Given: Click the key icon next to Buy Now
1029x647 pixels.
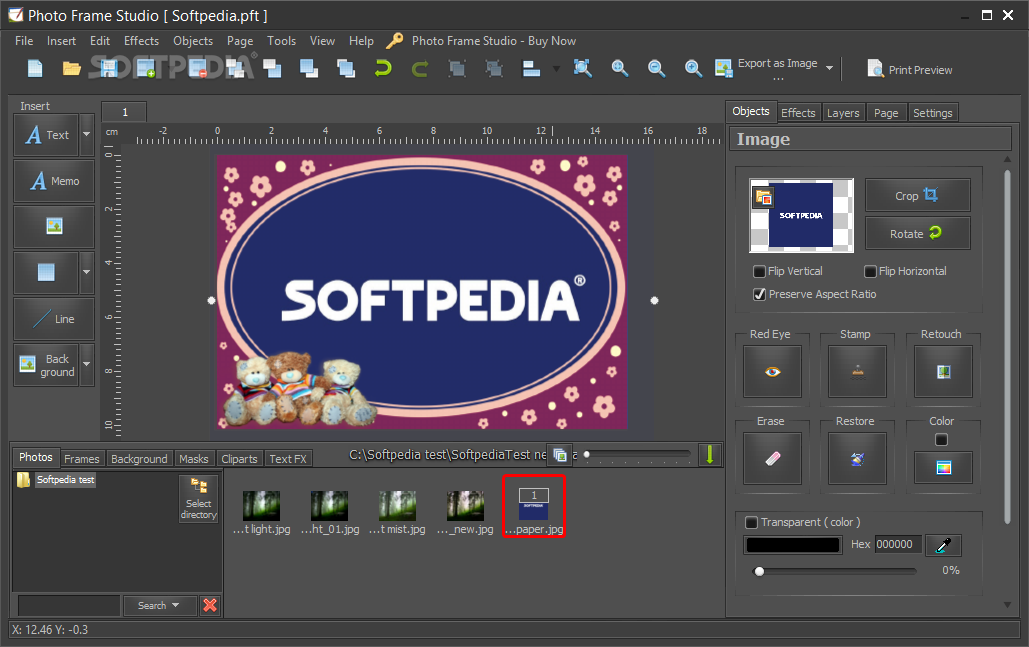Looking at the screenshot, I should tap(394, 41).
